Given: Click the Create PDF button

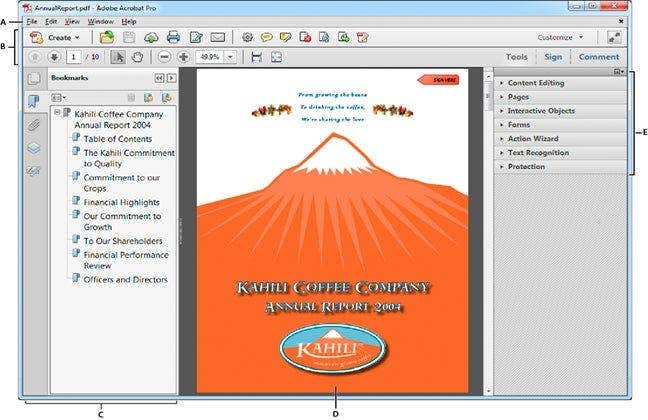Looking at the screenshot, I should 57,37.
